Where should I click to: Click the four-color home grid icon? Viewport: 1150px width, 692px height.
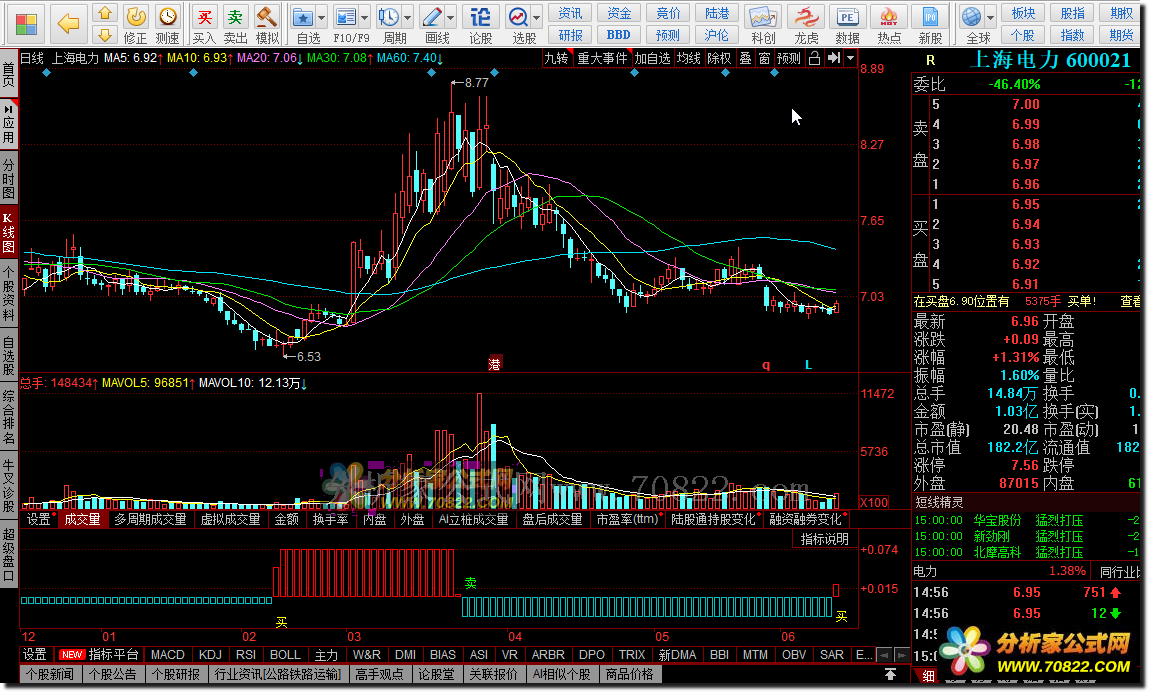26,24
